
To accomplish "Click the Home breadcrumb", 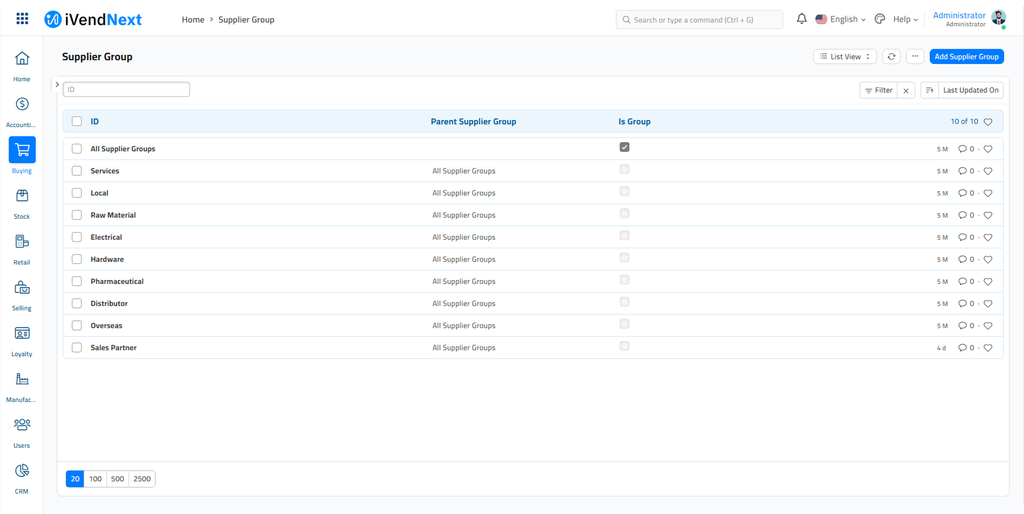I will click(x=193, y=20).
